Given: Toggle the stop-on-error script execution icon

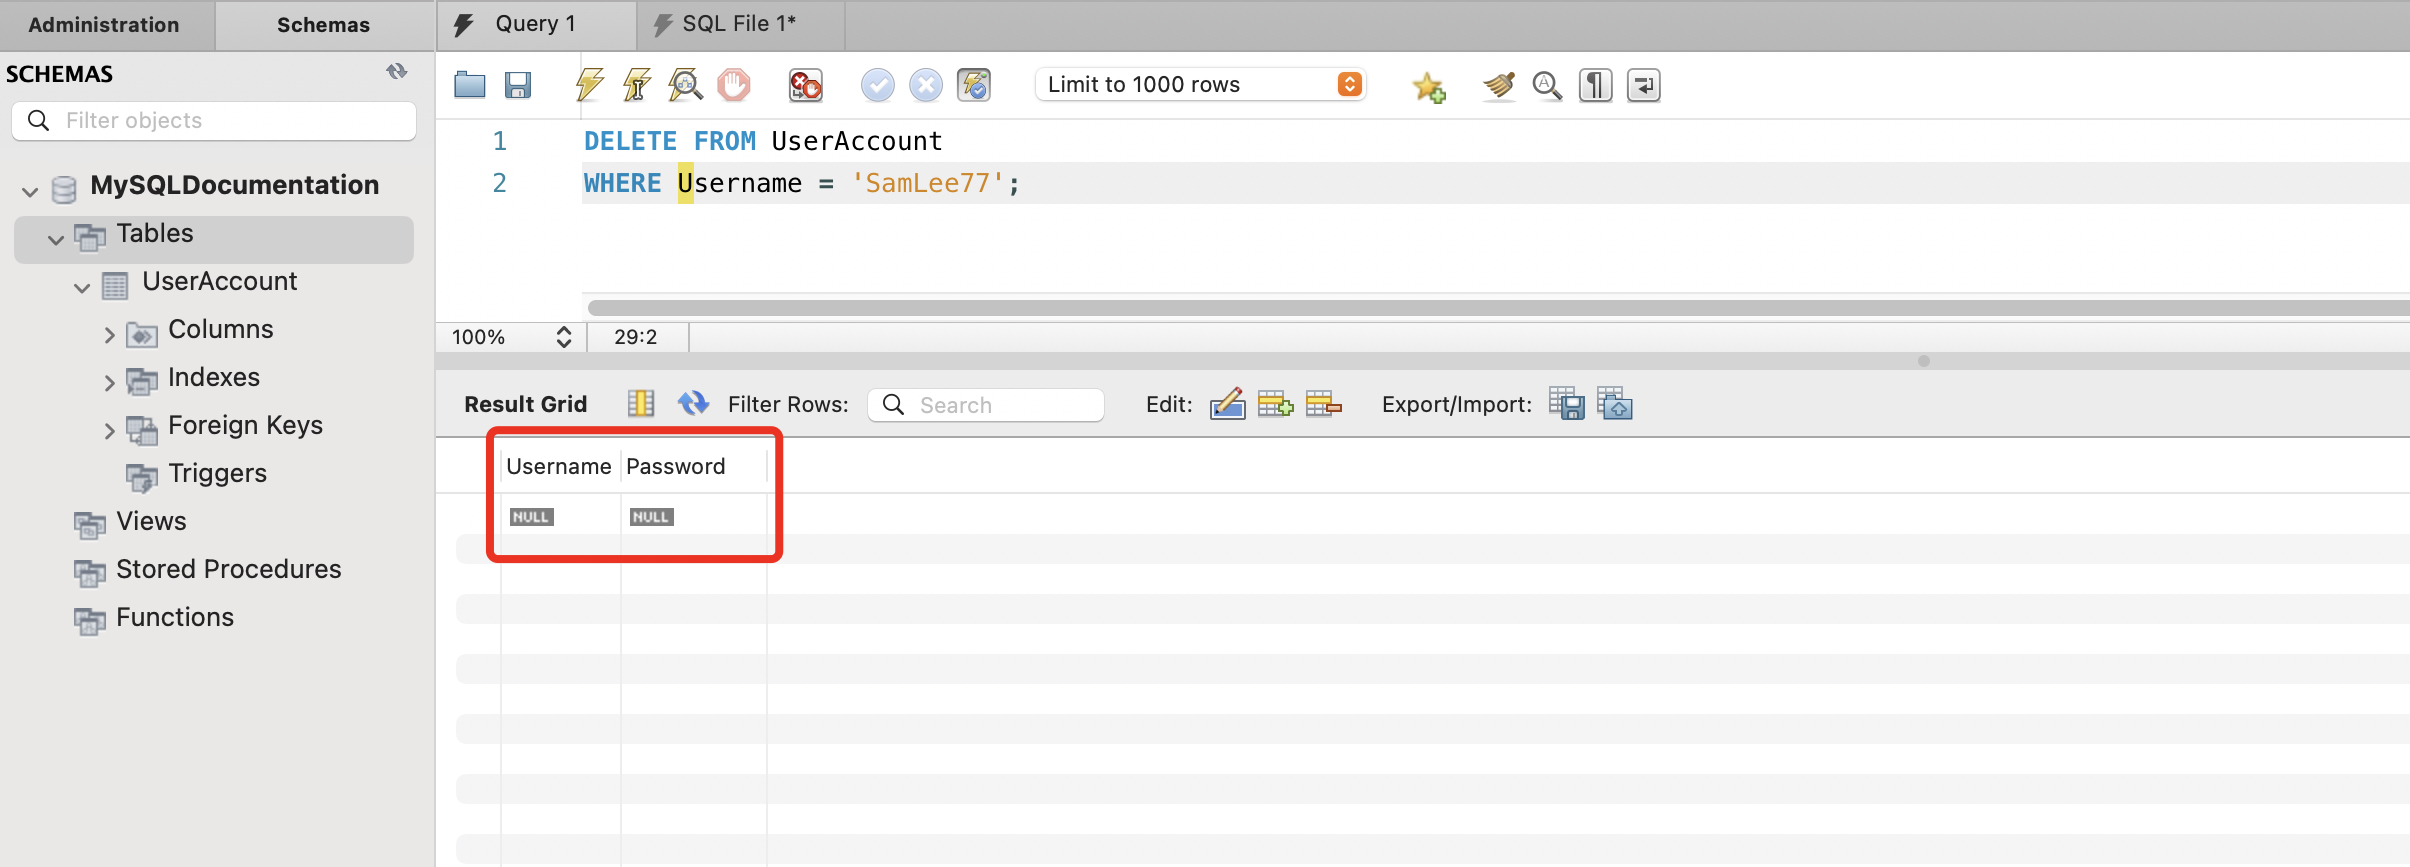Looking at the screenshot, I should pos(805,85).
